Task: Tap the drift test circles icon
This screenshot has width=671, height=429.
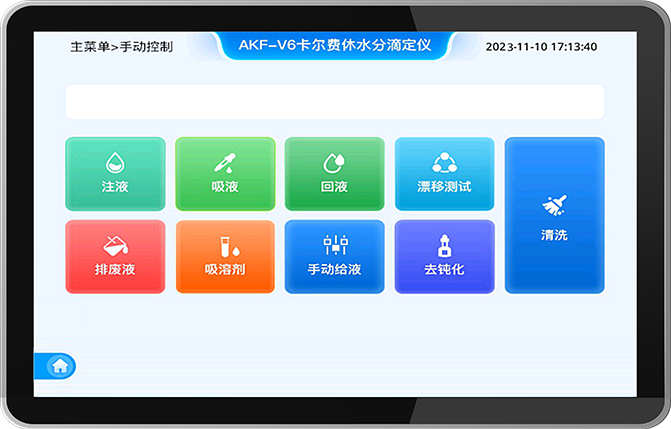Action: click(444, 162)
